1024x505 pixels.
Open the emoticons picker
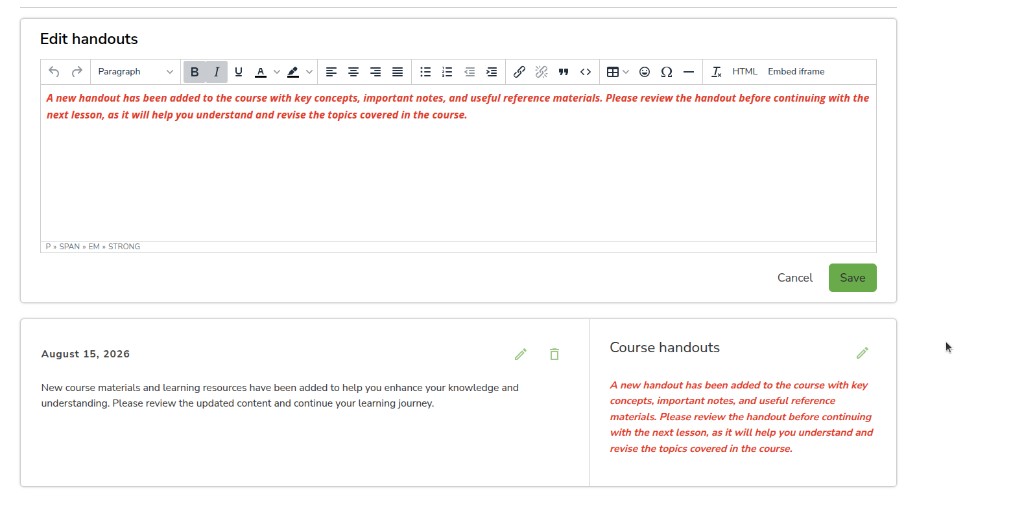(645, 72)
